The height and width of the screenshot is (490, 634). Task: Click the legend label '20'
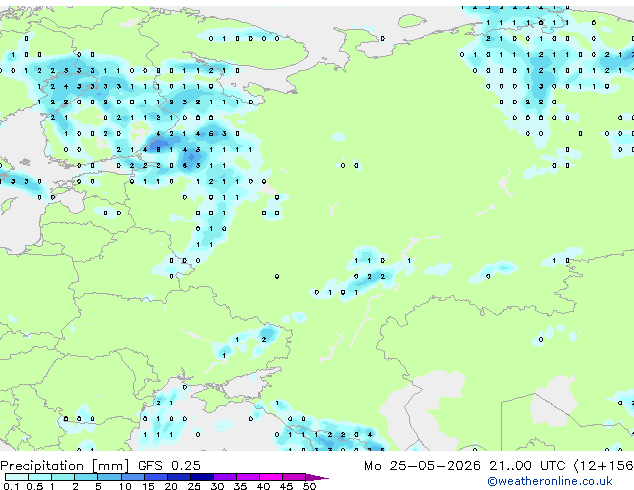coord(171,486)
